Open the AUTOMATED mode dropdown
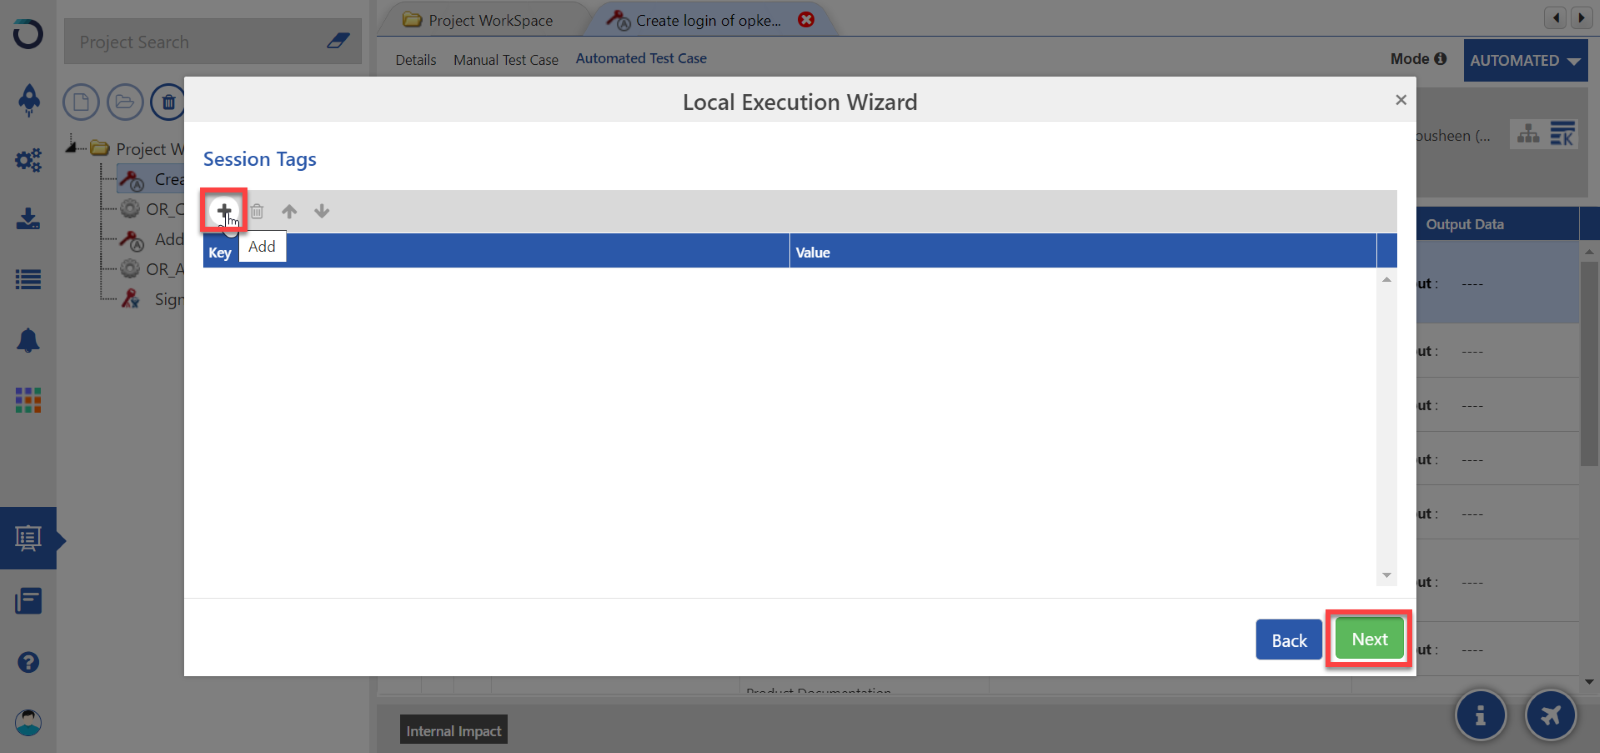1600x753 pixels. coord(1526,60)
